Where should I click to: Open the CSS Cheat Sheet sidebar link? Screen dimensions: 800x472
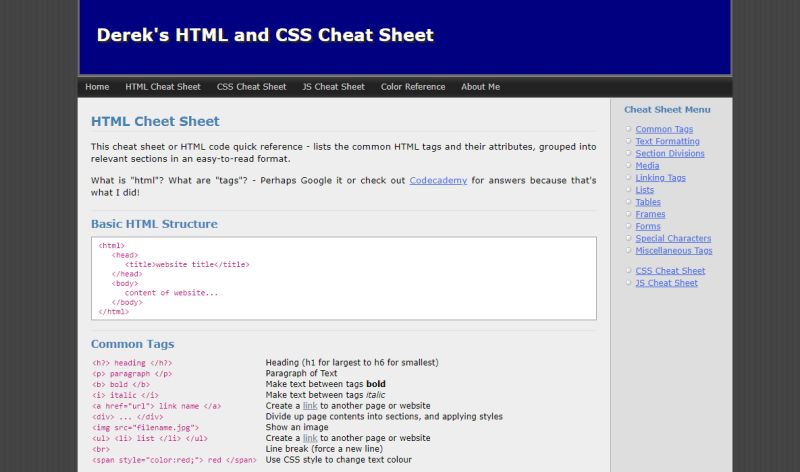(670, 271)
